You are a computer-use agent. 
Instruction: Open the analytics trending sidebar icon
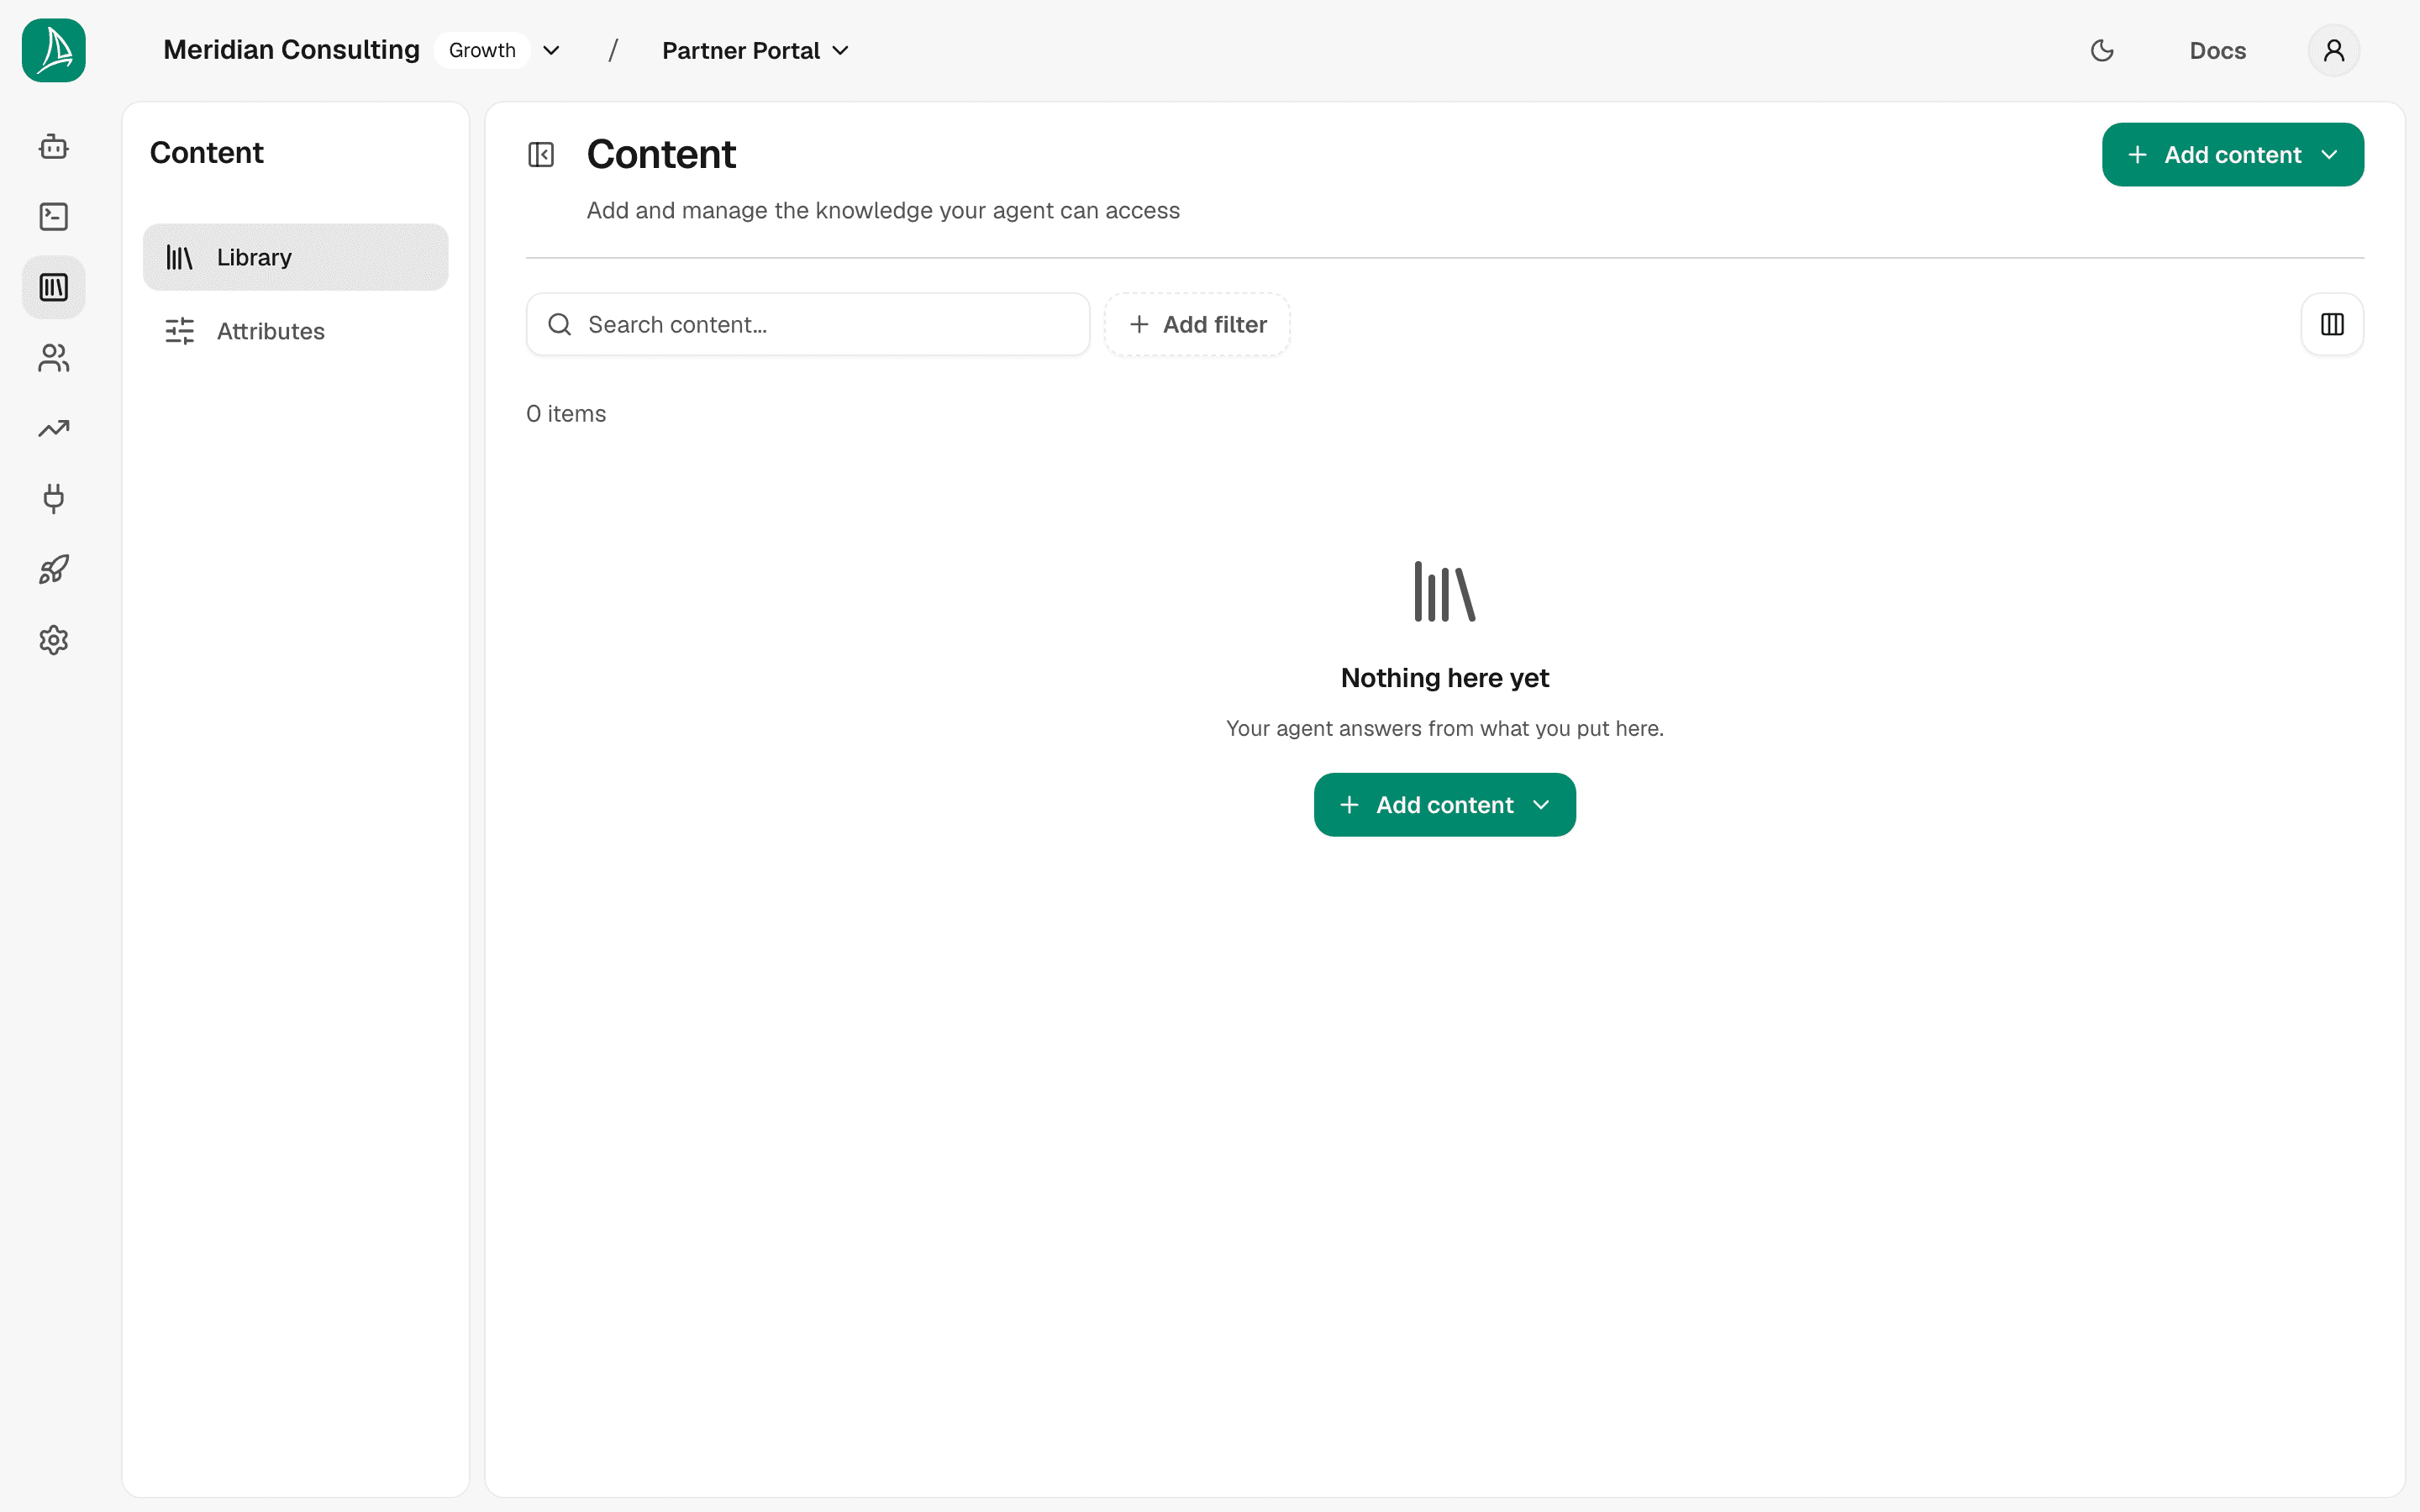(54, 429)
